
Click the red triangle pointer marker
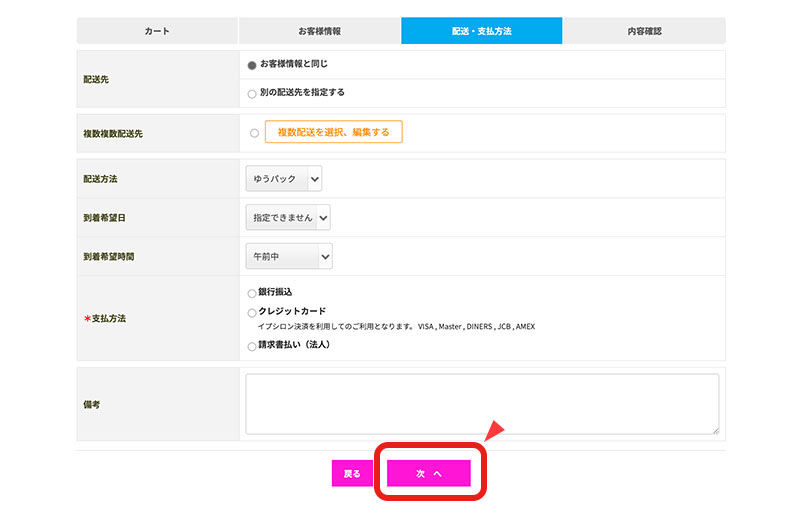tap(494, 431)
